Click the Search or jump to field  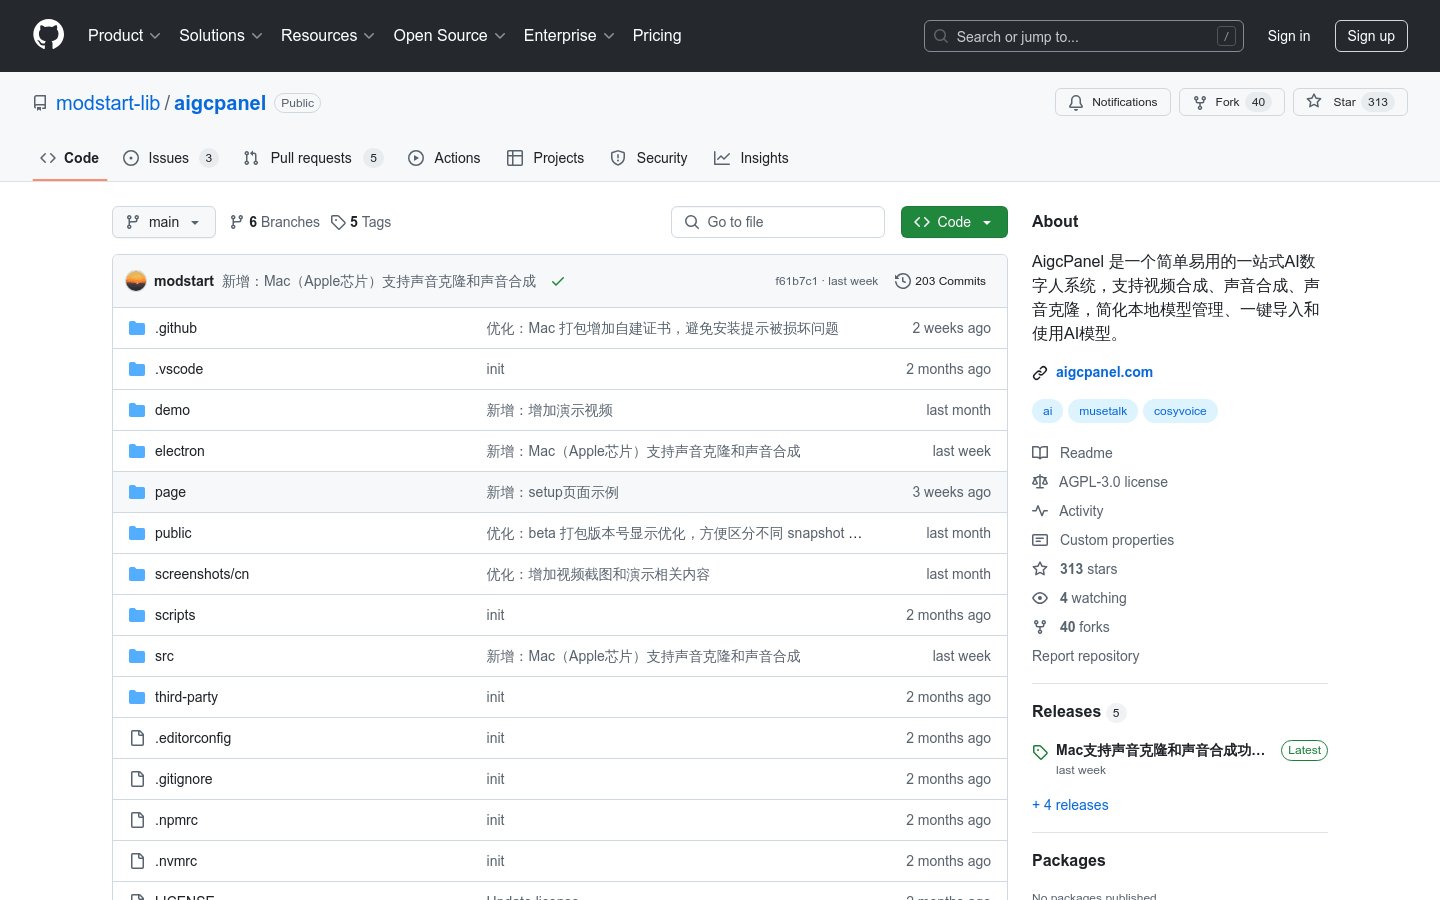pos(1084,36)
